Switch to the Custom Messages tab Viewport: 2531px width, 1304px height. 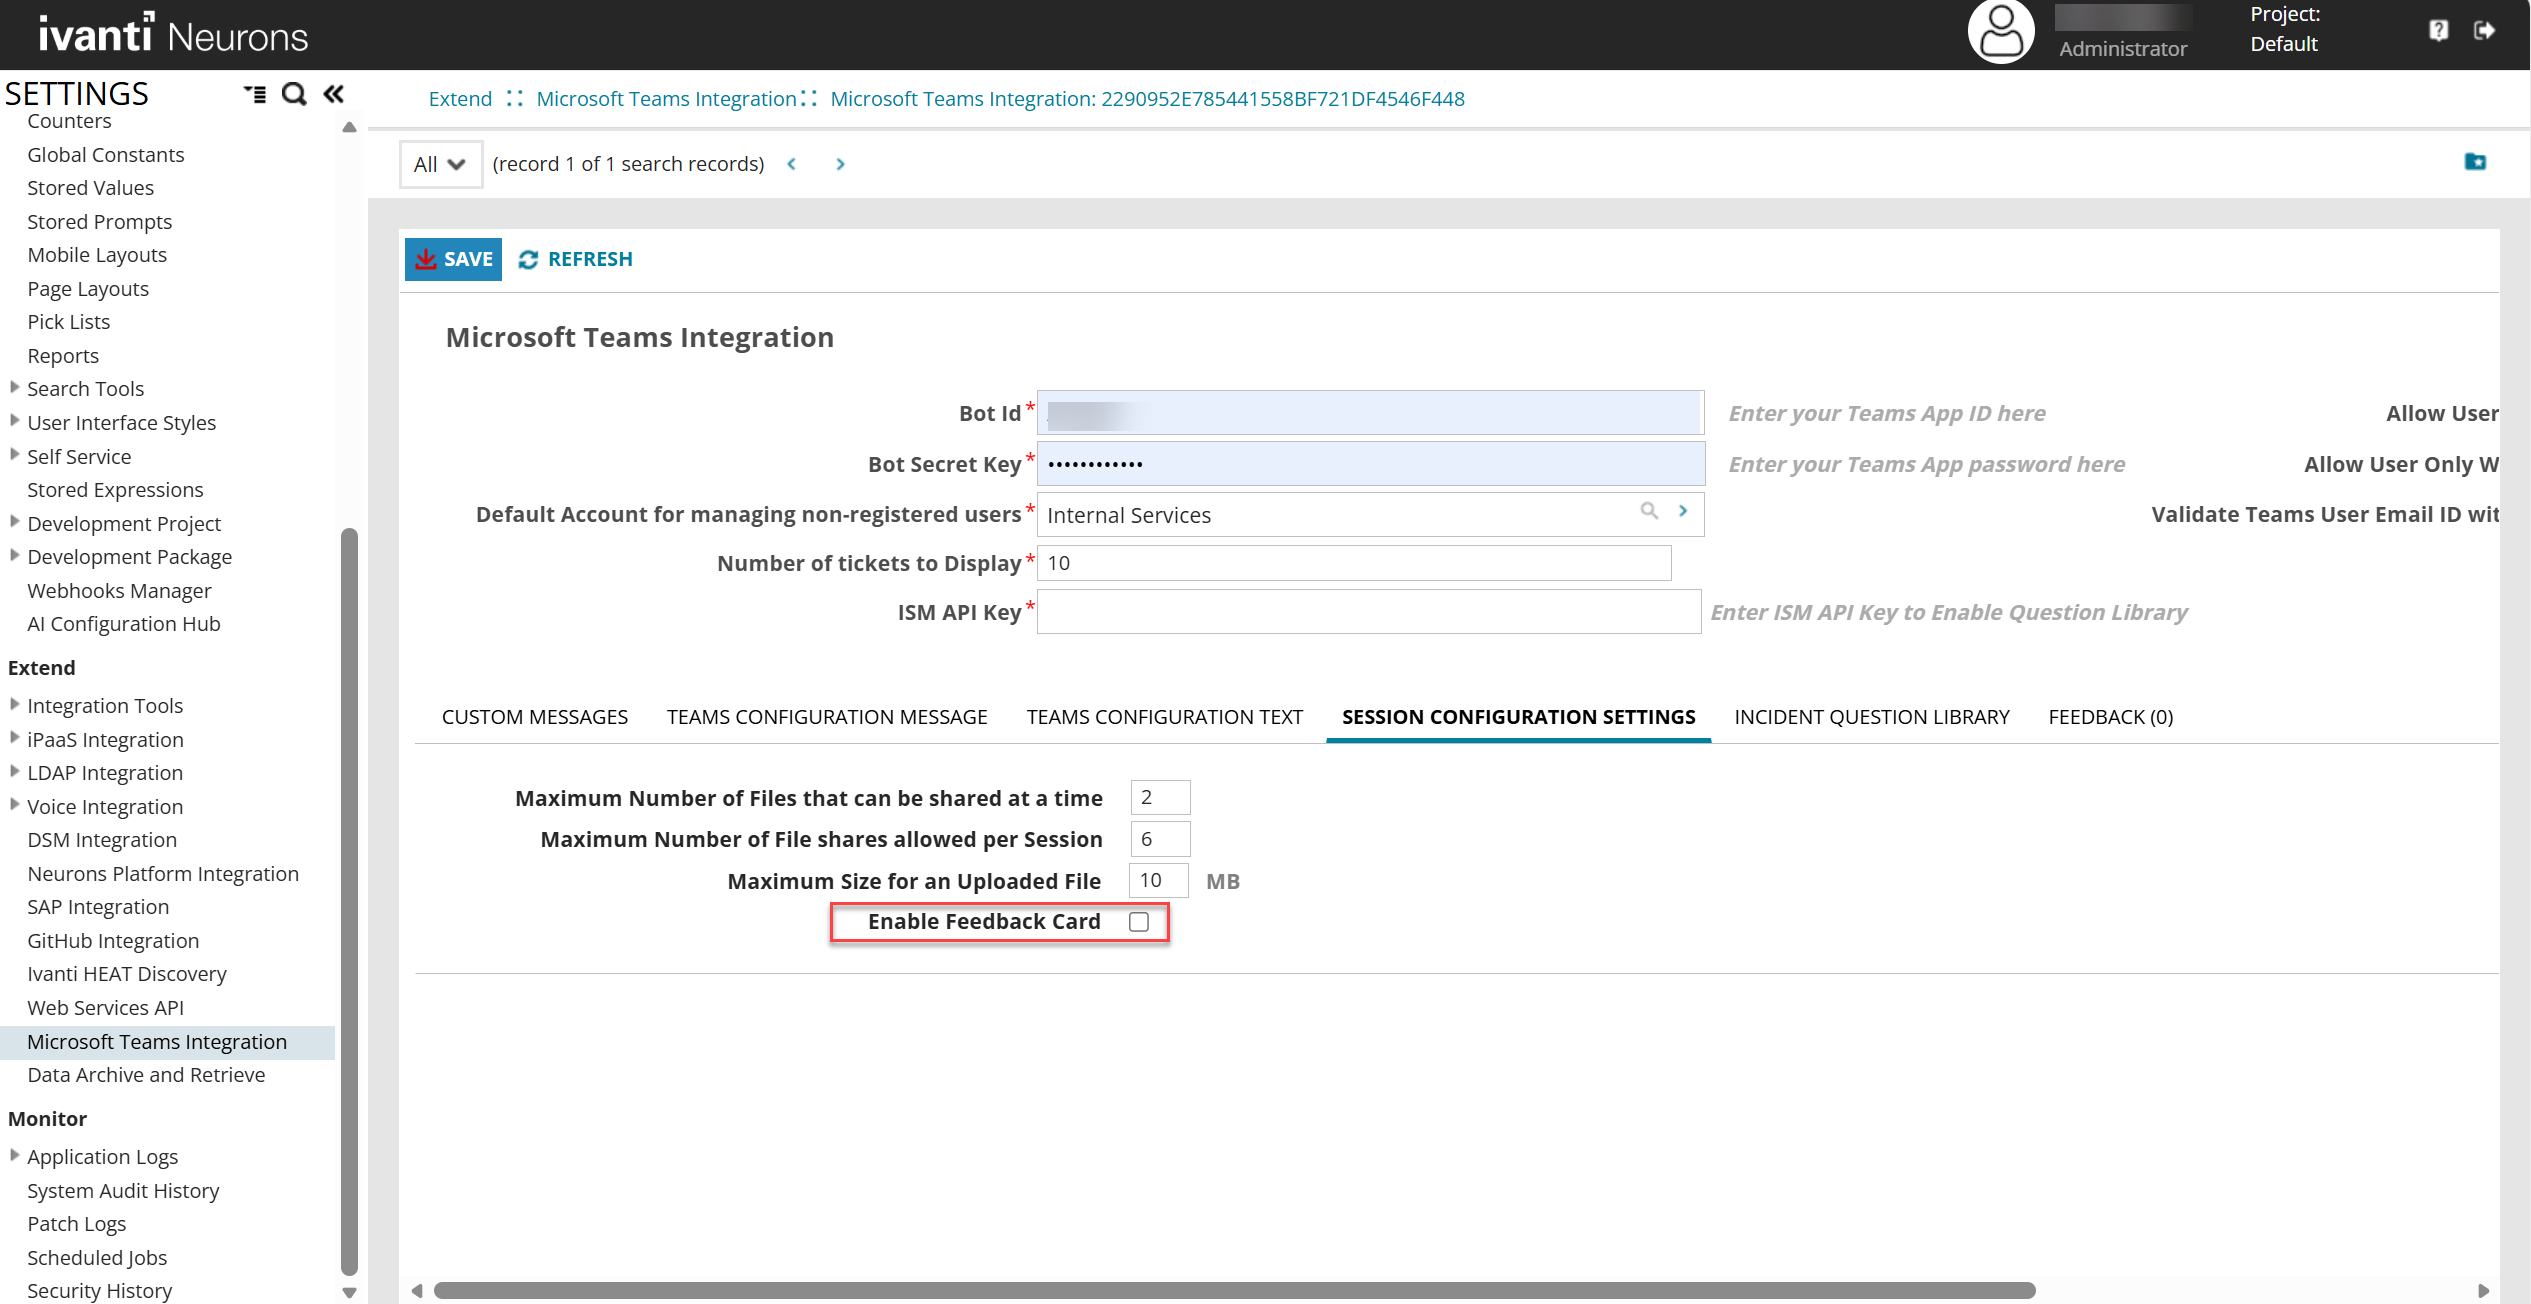point(535,717)
